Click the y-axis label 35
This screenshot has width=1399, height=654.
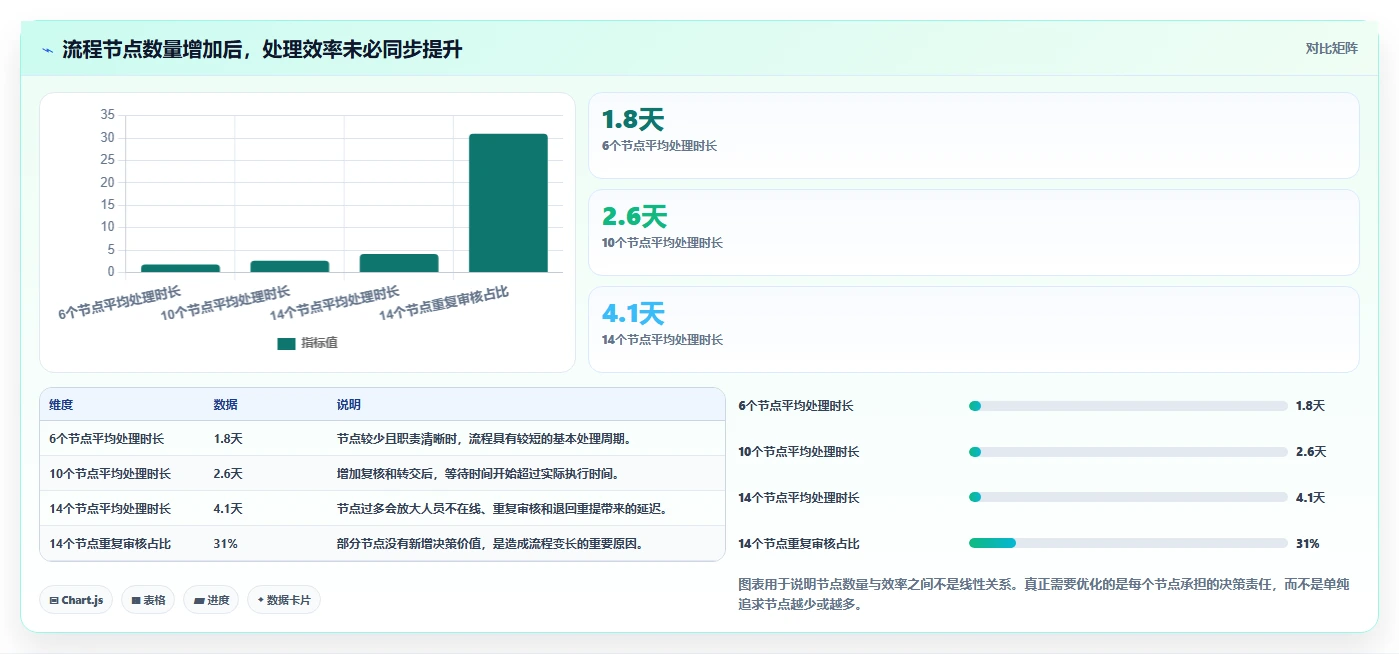(x=108, y=115)
